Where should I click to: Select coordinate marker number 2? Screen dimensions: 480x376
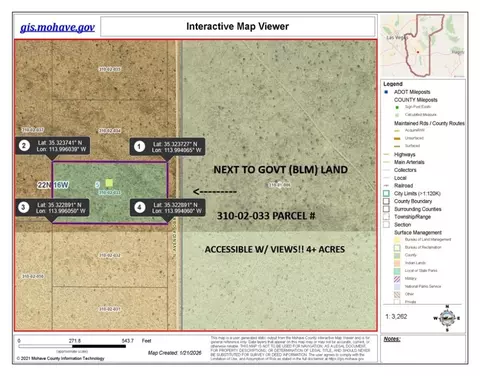[x=24, y=145]
